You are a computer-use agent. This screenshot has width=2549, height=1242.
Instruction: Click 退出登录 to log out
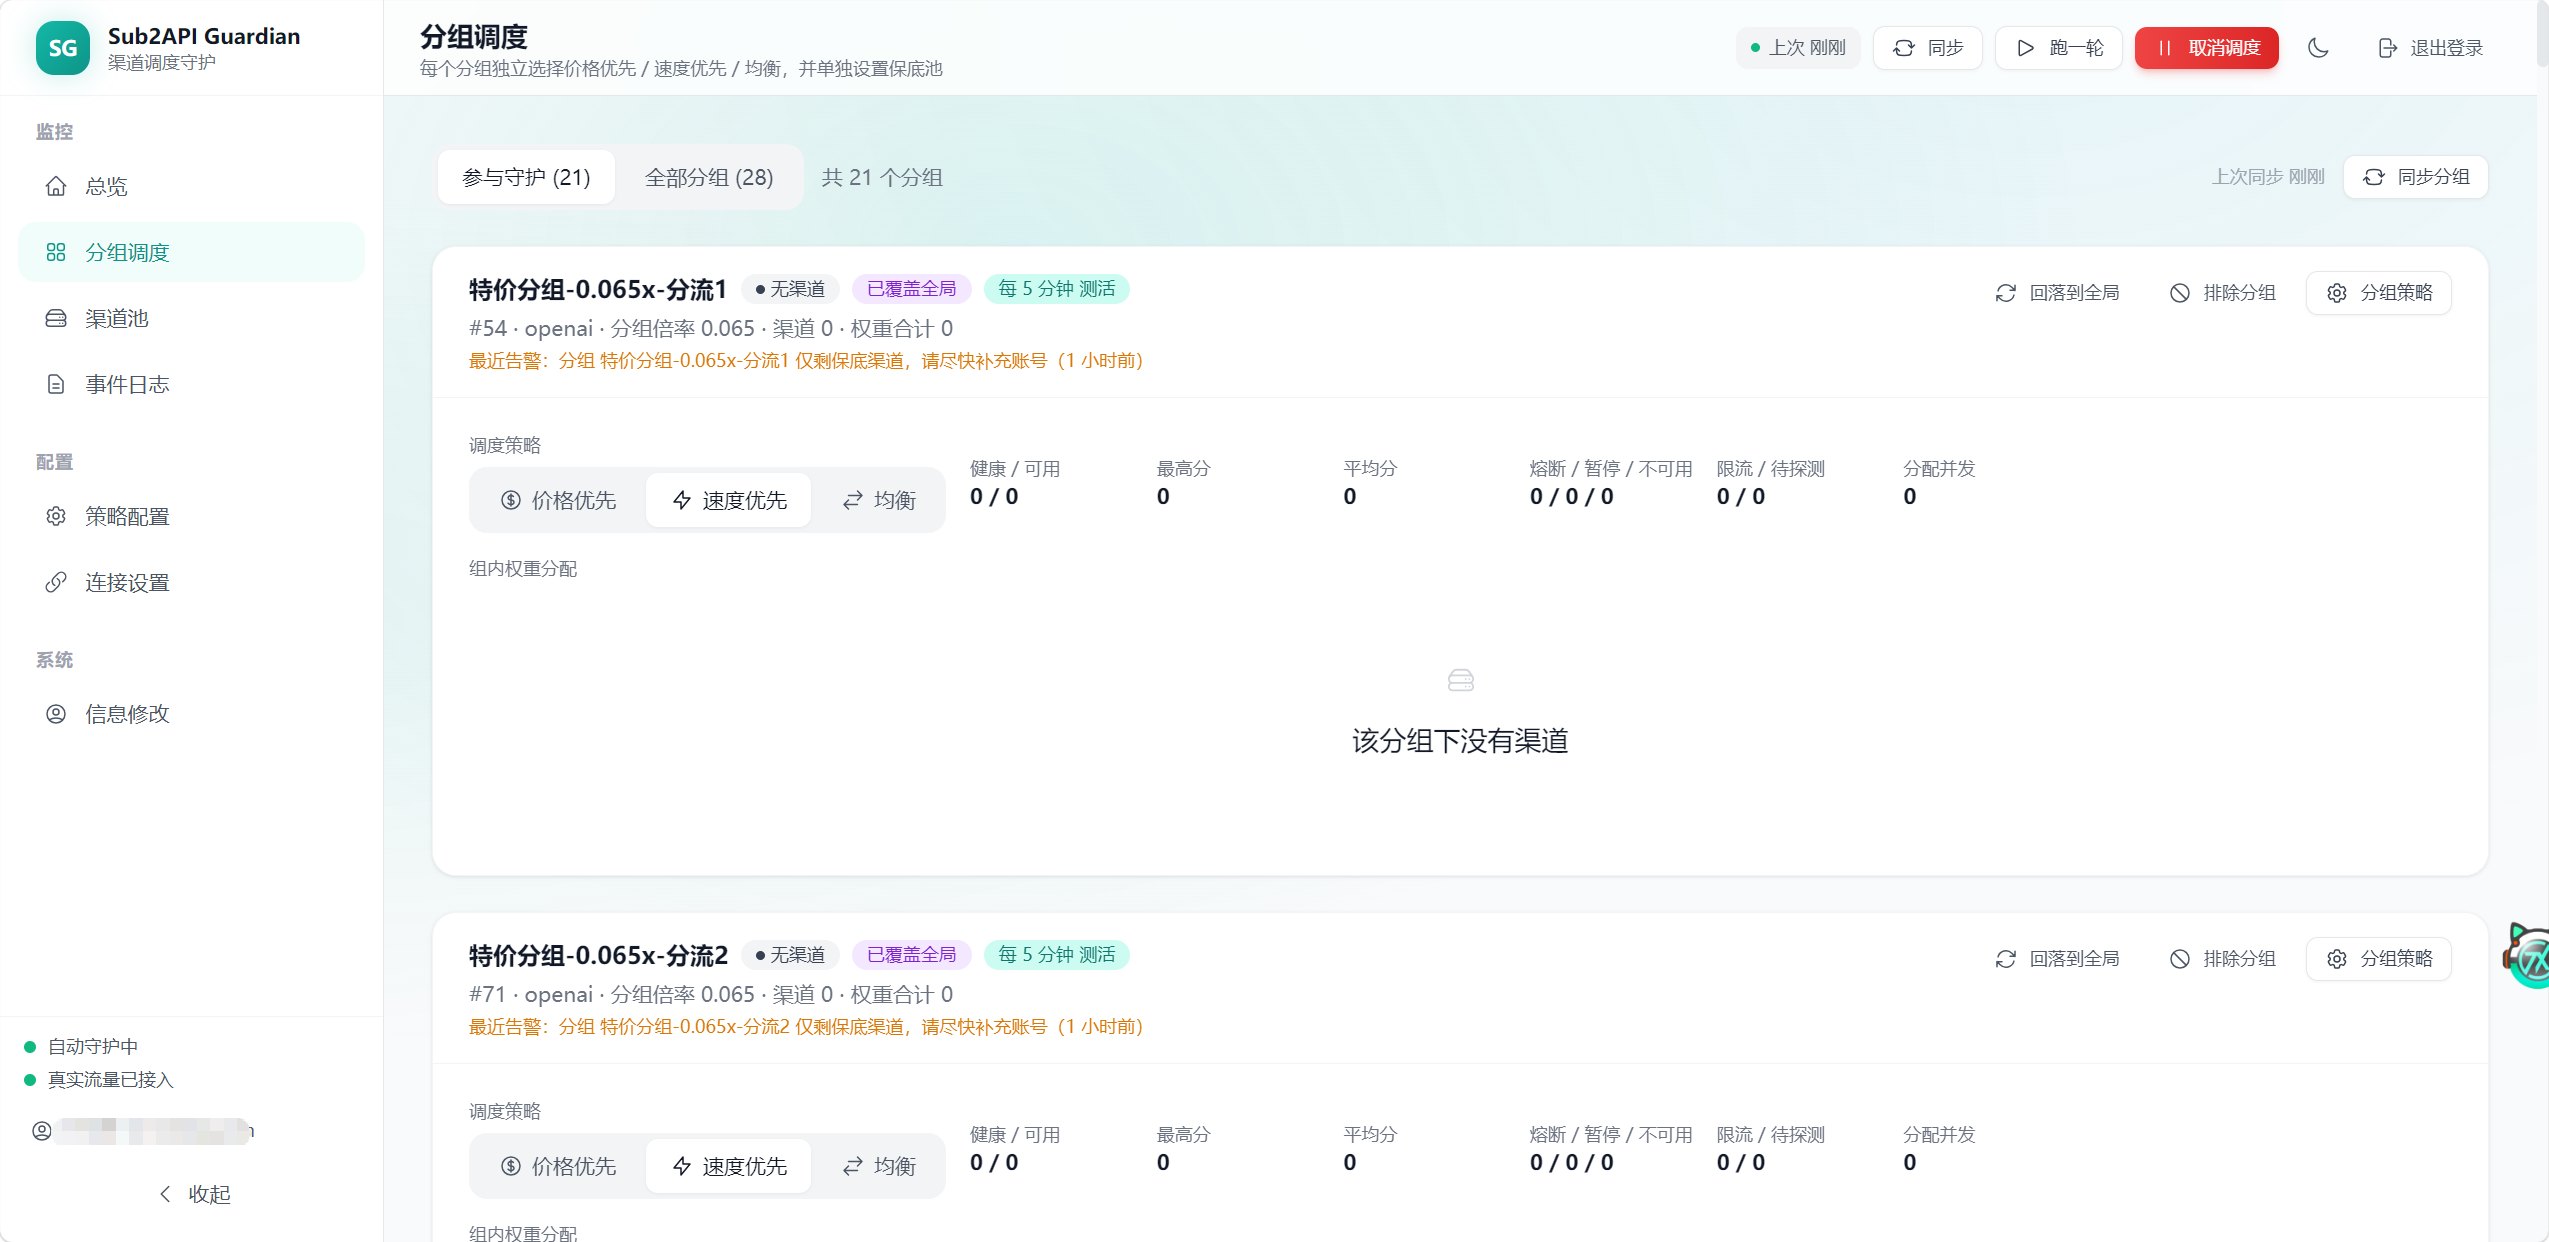[2430, 48]
